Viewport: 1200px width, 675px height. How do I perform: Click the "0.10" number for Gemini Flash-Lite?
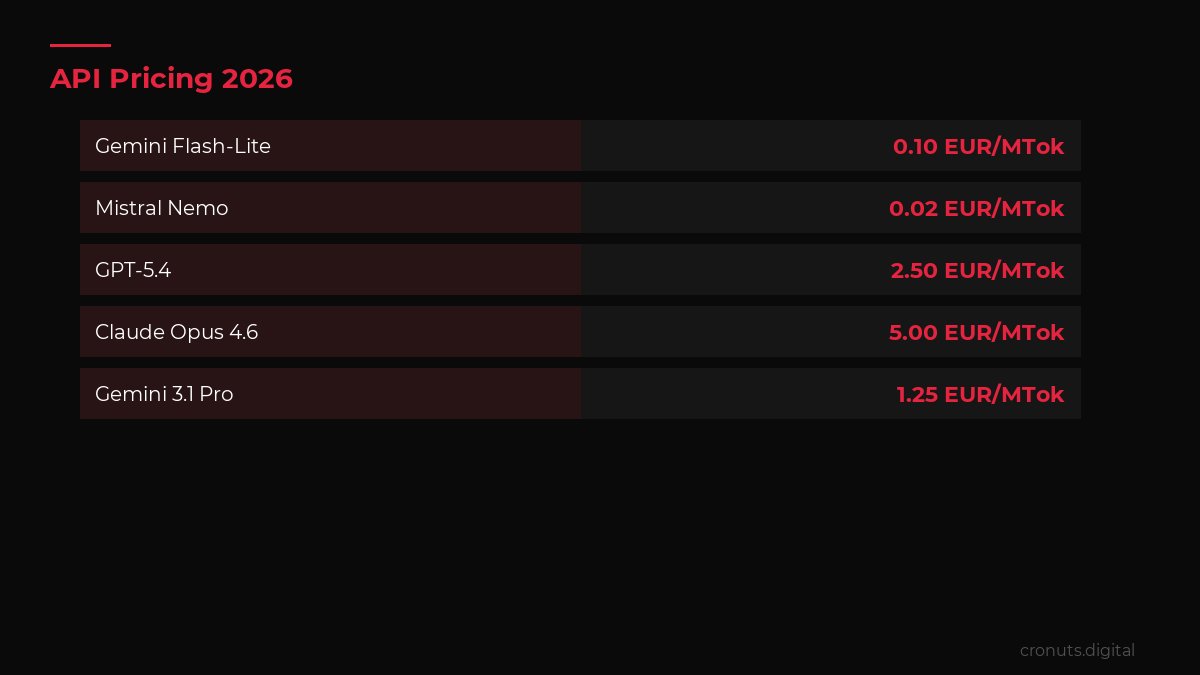(915, 146)
